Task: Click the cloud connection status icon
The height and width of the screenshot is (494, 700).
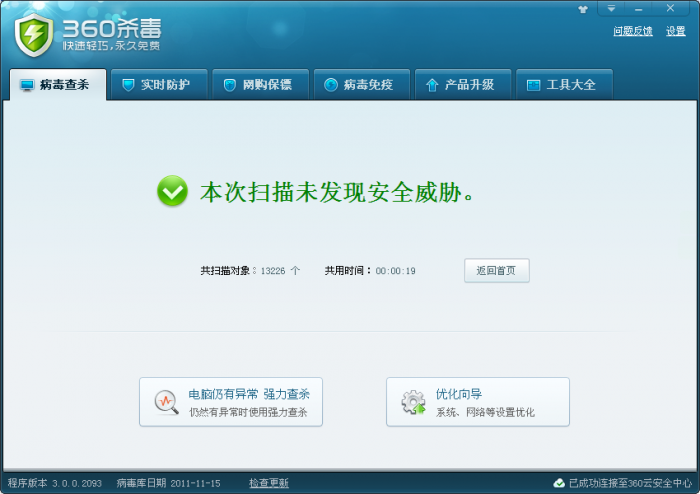Action: 559,483
